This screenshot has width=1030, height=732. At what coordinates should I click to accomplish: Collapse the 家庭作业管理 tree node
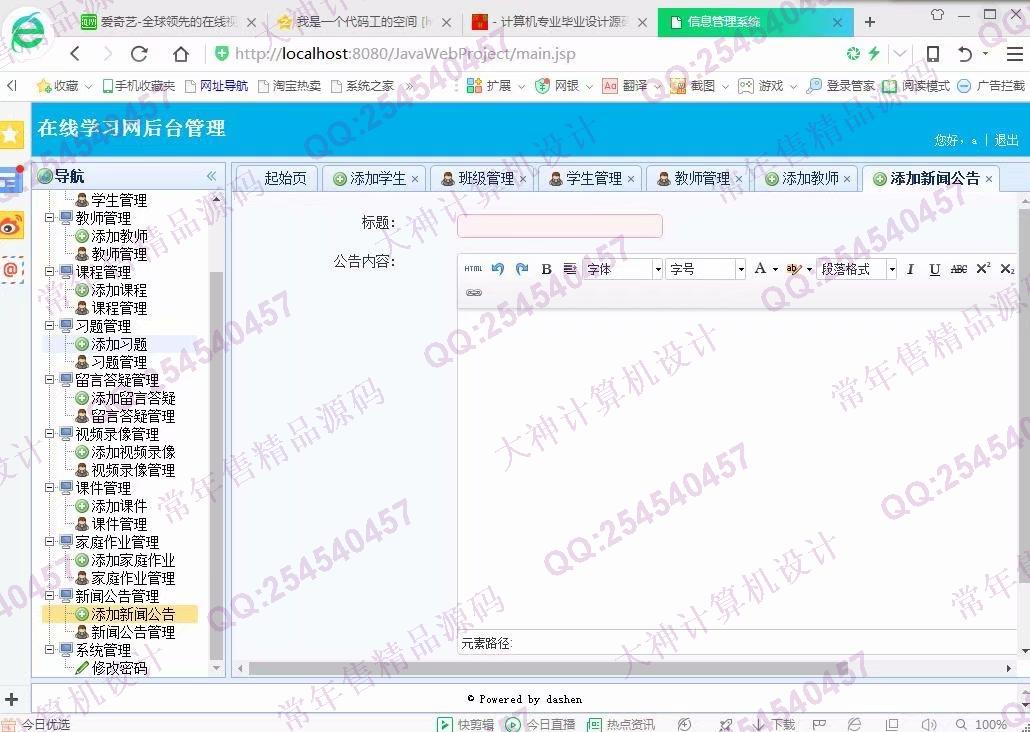coord(49,541)
